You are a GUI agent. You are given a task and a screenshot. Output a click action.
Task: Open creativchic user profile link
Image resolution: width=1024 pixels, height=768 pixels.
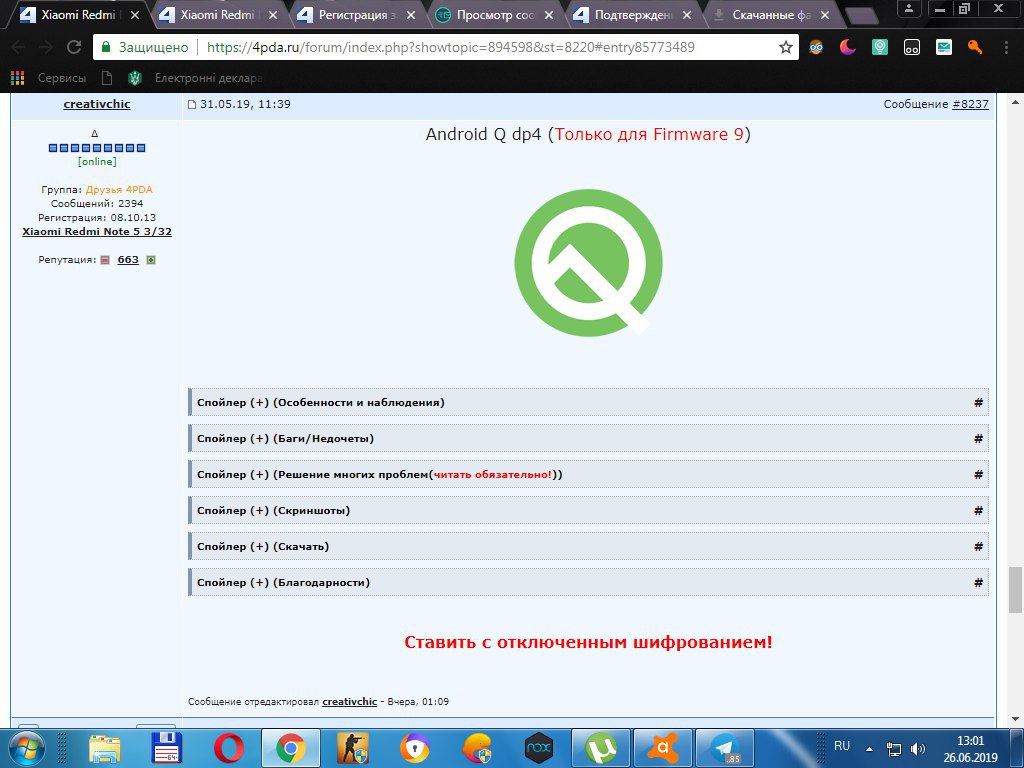pyautogui.click(x=97, y=104)
